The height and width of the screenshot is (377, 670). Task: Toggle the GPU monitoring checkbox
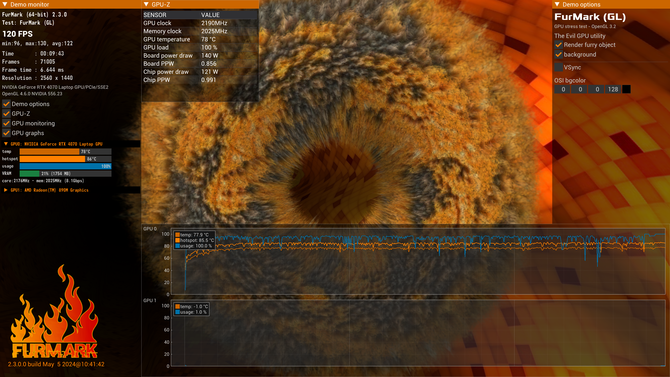(x=6, y=124)
